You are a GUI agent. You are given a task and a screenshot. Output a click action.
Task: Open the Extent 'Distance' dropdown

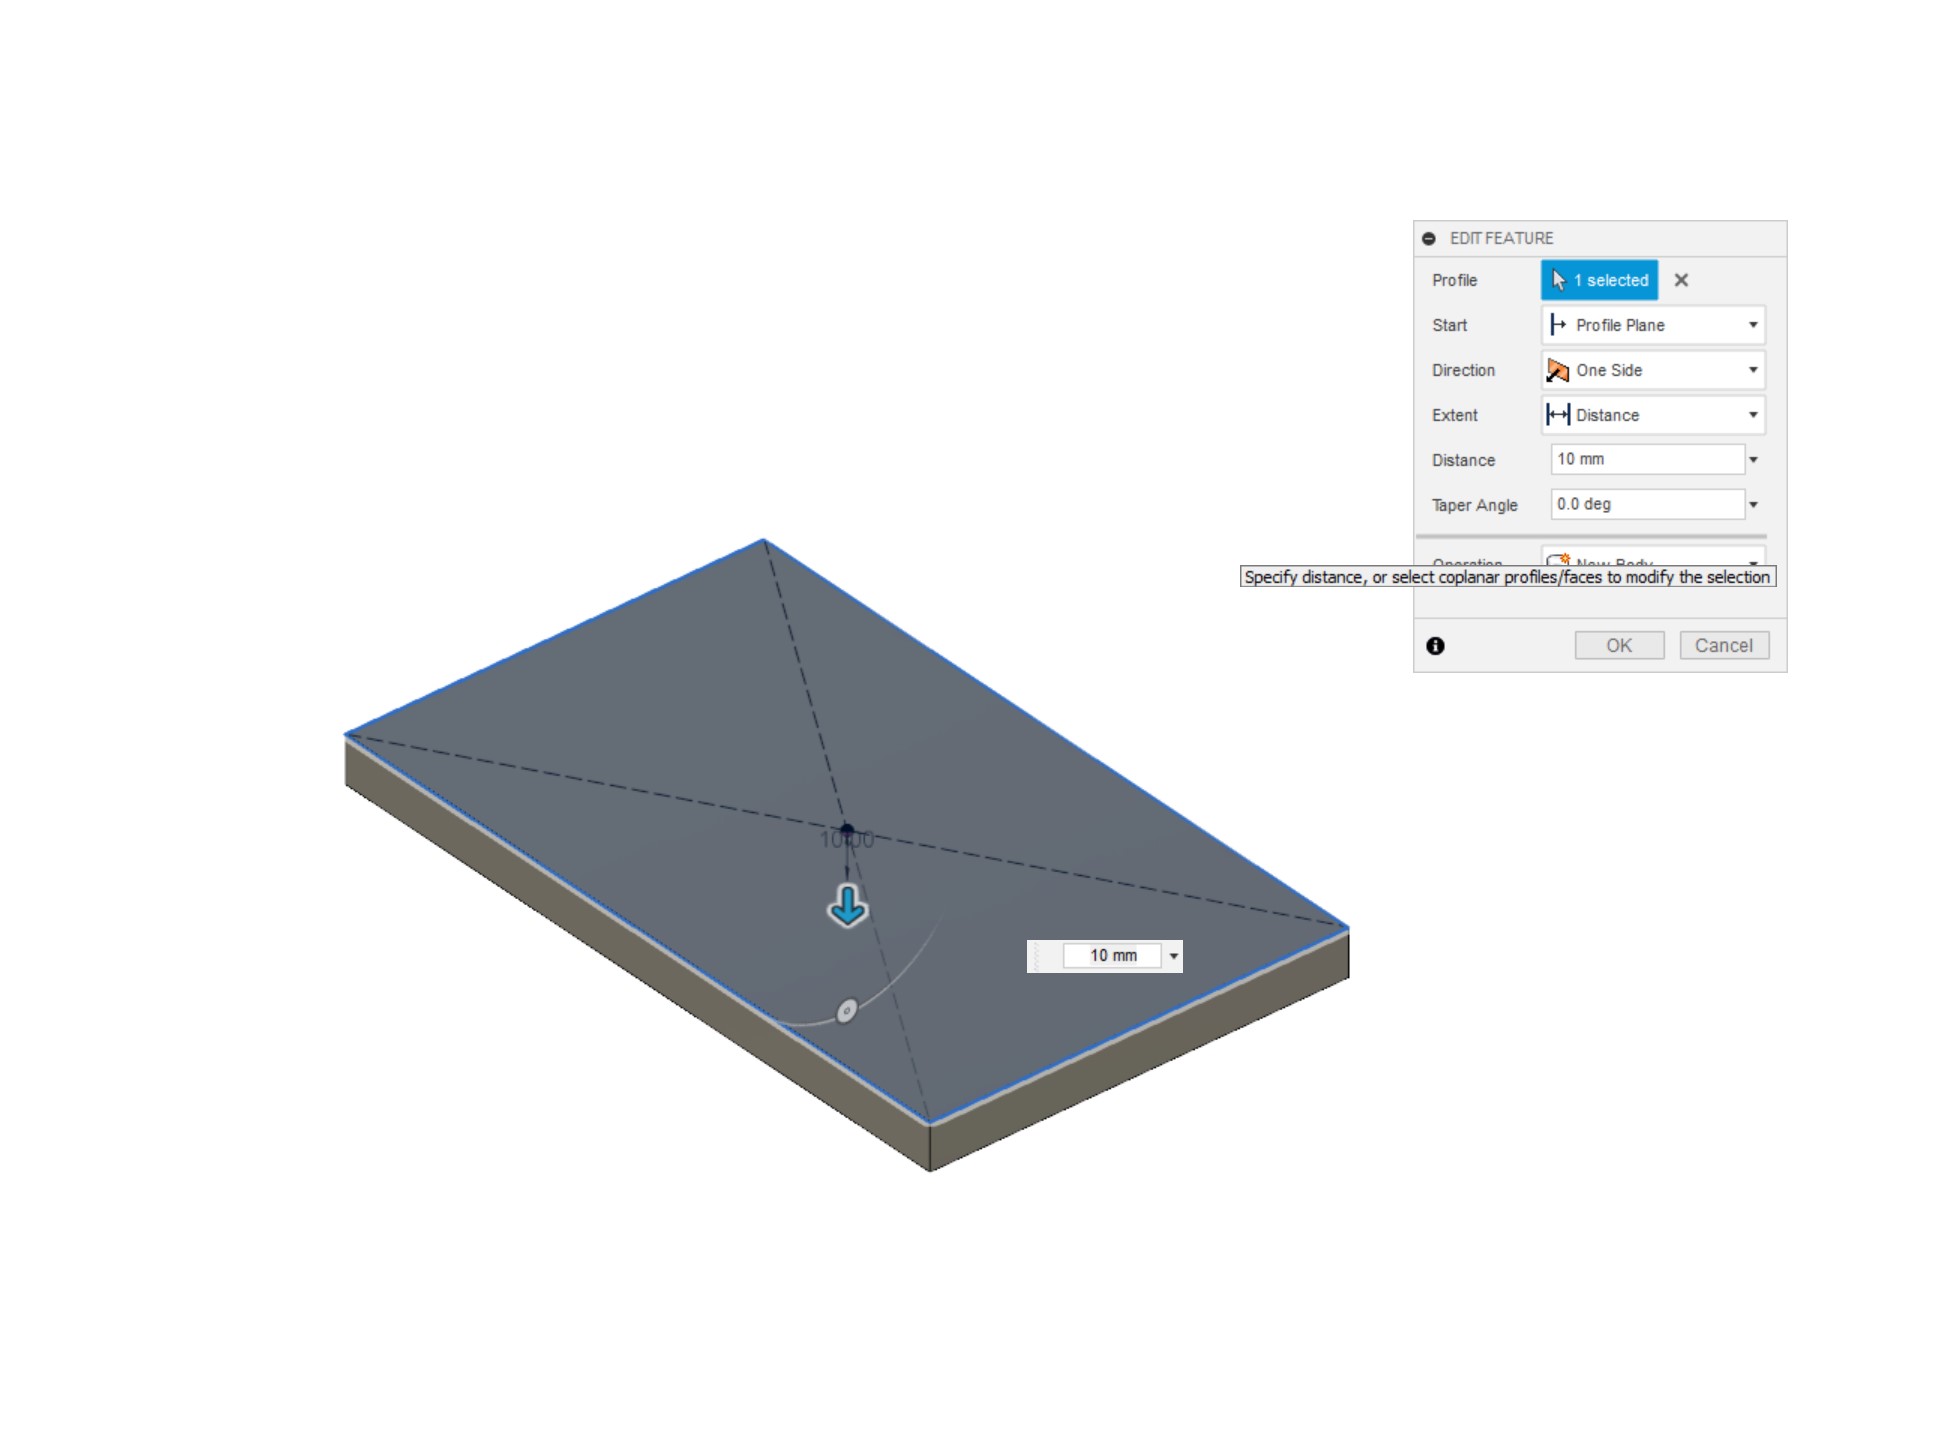(x=1652, y=415)
